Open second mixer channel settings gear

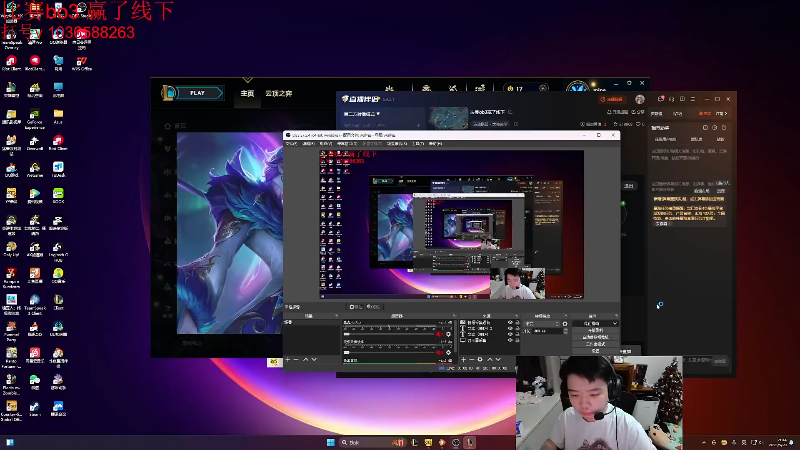448,353
